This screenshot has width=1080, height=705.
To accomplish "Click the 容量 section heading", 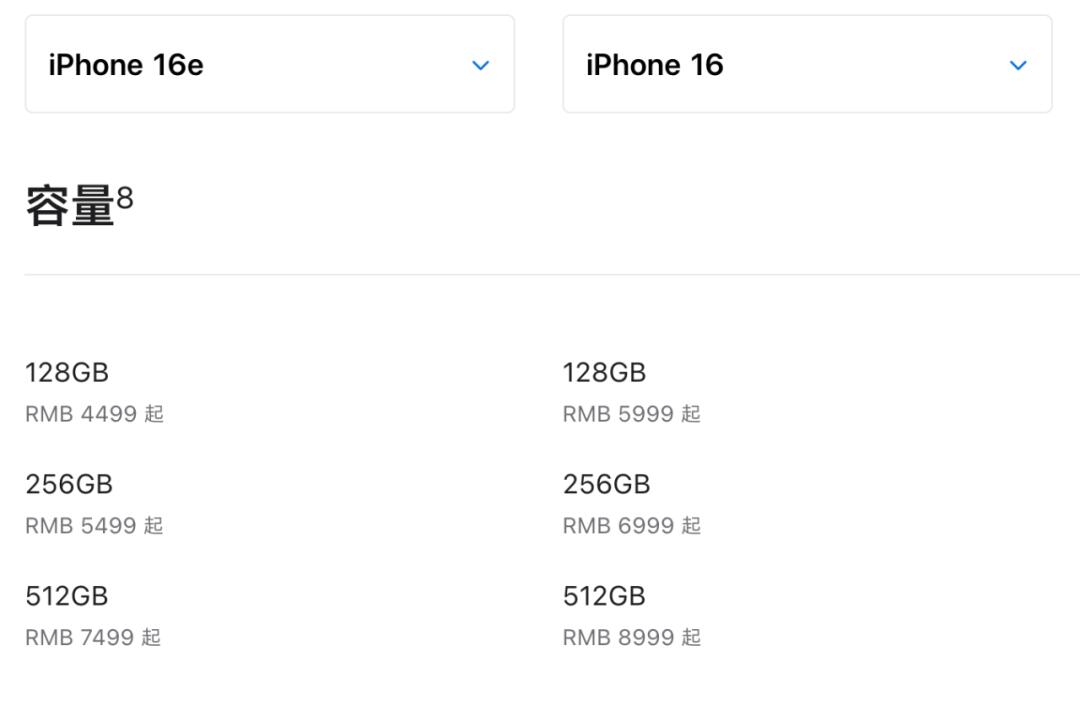I will click(70, 207).
